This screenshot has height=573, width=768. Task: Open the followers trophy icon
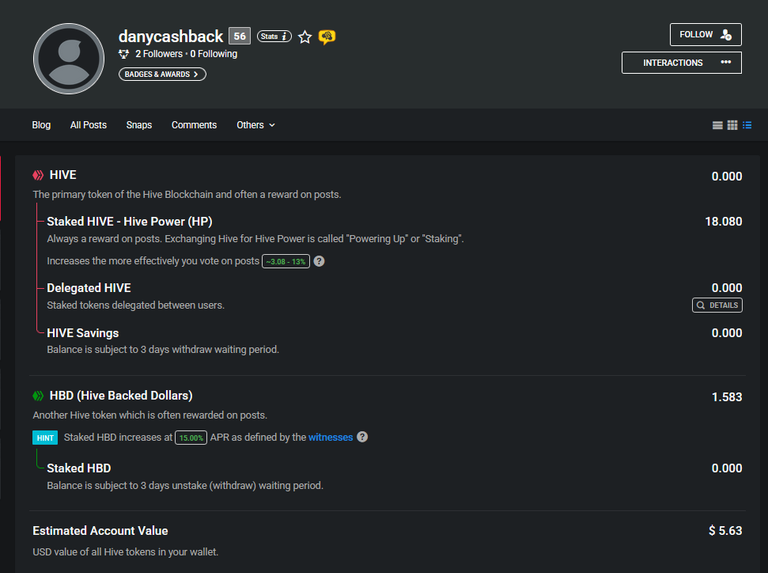[x=123, y=54]
